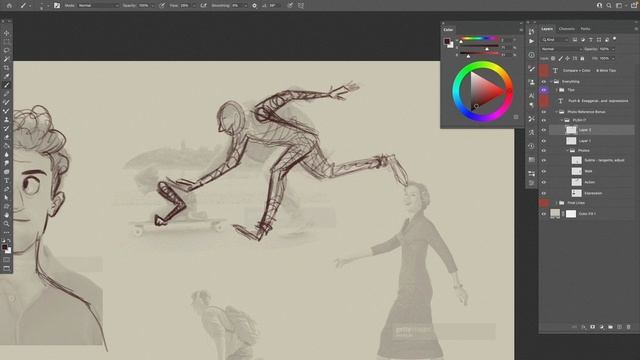Click the Home icon in options bar
The width and height of the screenshot is (640, 360).
point(9,6)
